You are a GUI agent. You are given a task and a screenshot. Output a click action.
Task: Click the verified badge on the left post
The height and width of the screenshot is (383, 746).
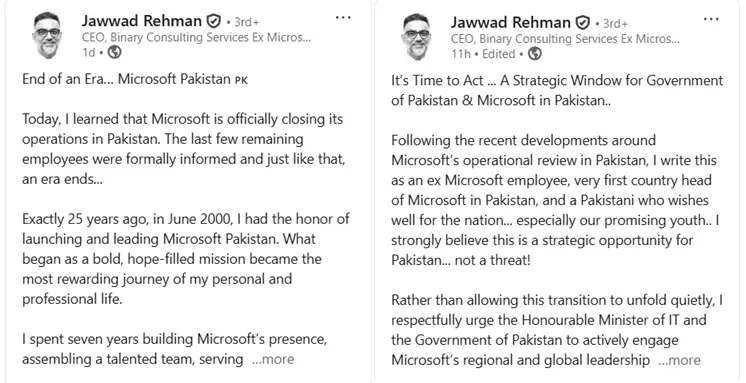point(213,21)
